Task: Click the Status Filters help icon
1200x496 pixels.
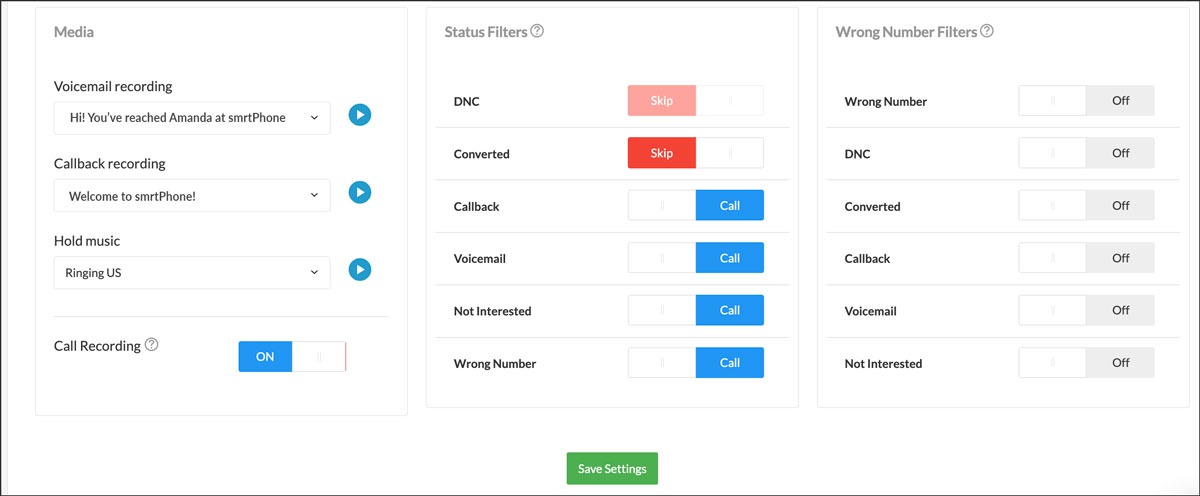Action: (537, 31)
